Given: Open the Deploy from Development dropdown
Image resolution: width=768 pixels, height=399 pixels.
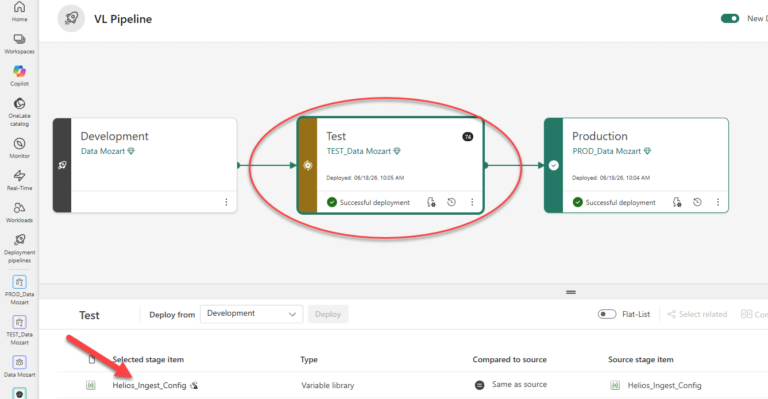Looking at the screenshot, I should point(251,314).
